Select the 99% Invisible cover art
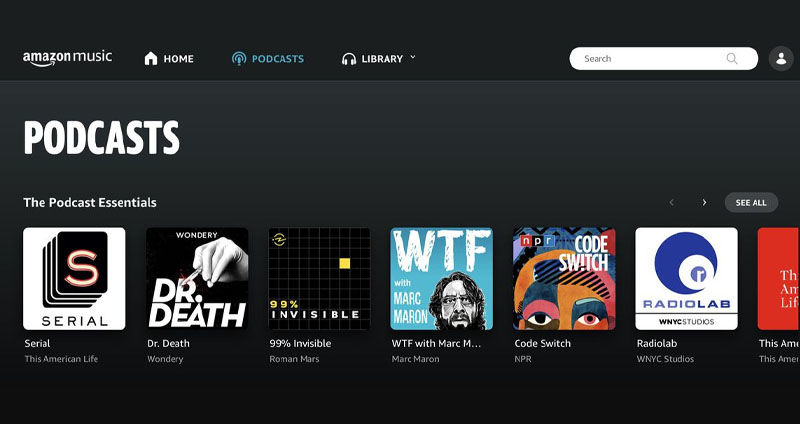 [x=319, y=279]
